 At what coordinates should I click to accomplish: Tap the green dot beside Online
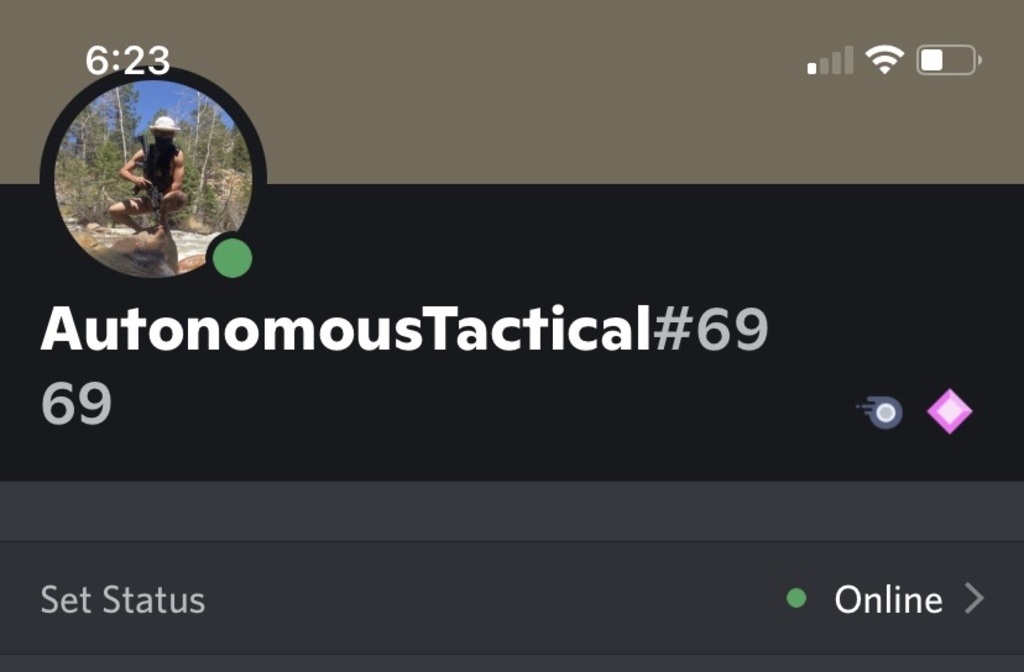(796, 598)
